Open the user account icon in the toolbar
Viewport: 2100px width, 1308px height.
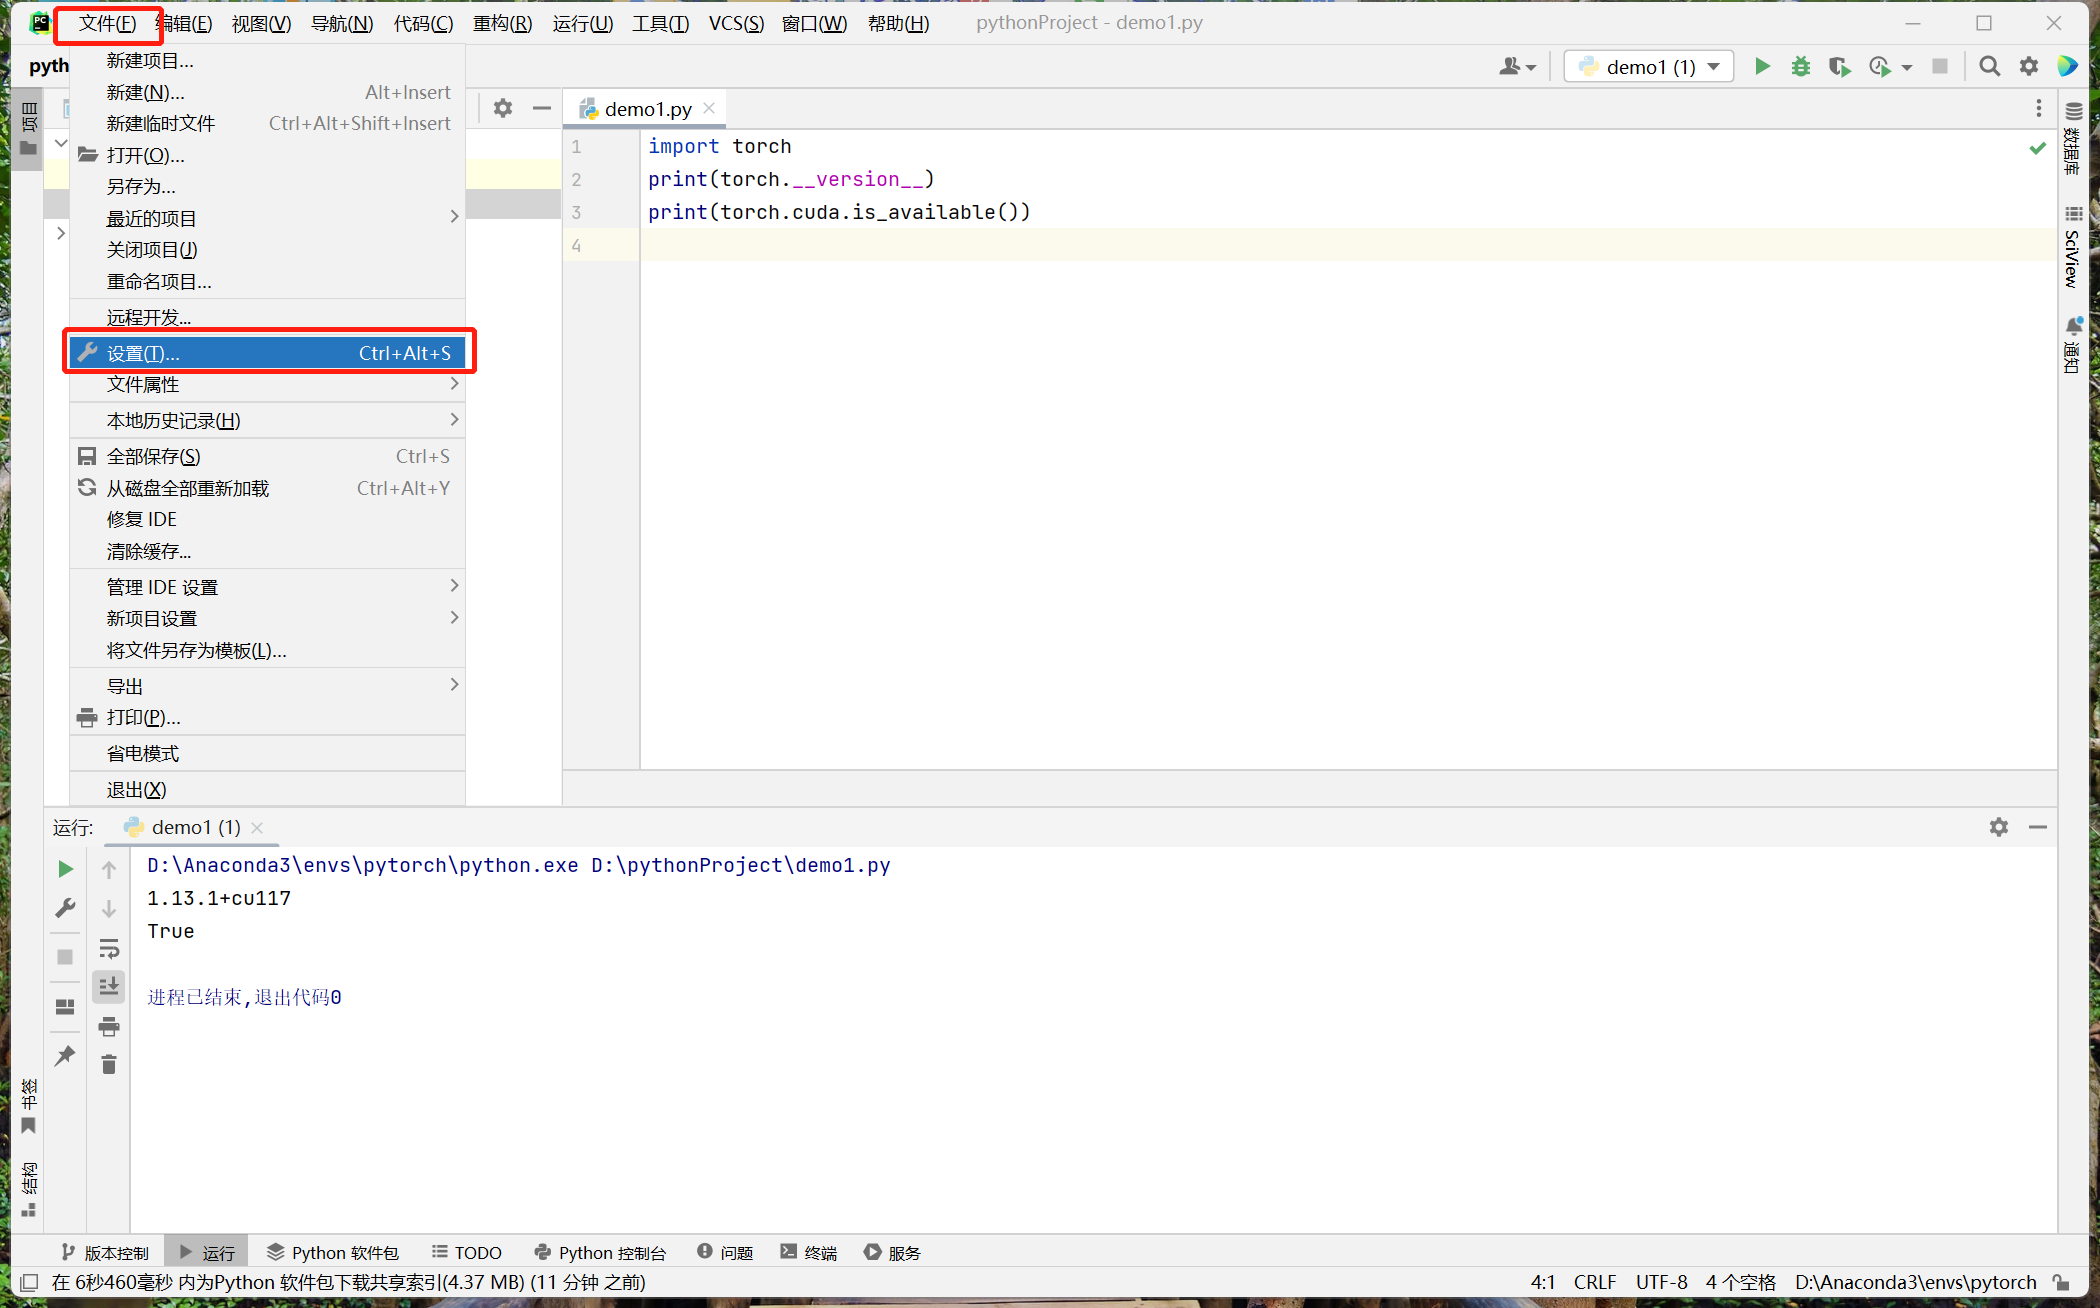coord(1510,66)
